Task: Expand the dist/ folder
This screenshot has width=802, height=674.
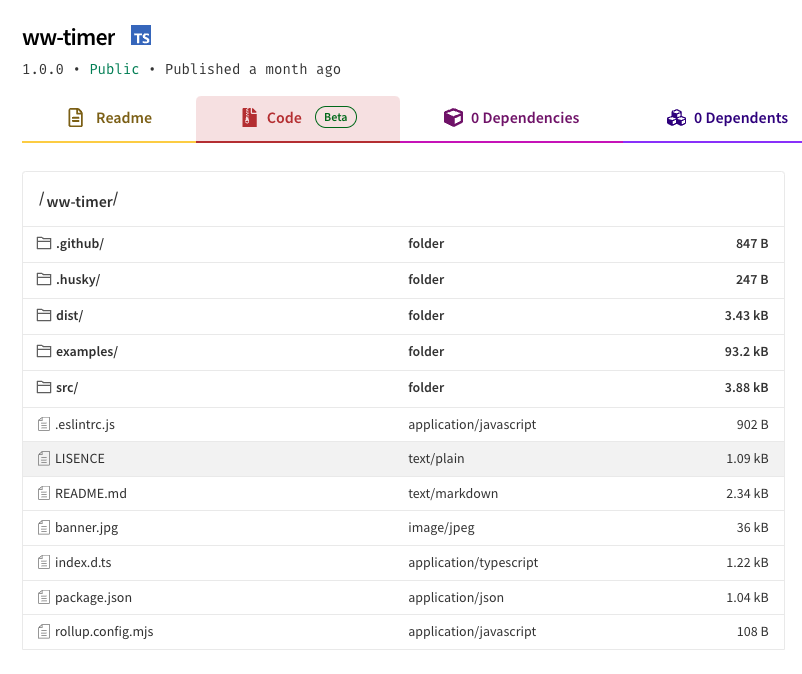Action: pyautogui.click(x=69, y=316)
